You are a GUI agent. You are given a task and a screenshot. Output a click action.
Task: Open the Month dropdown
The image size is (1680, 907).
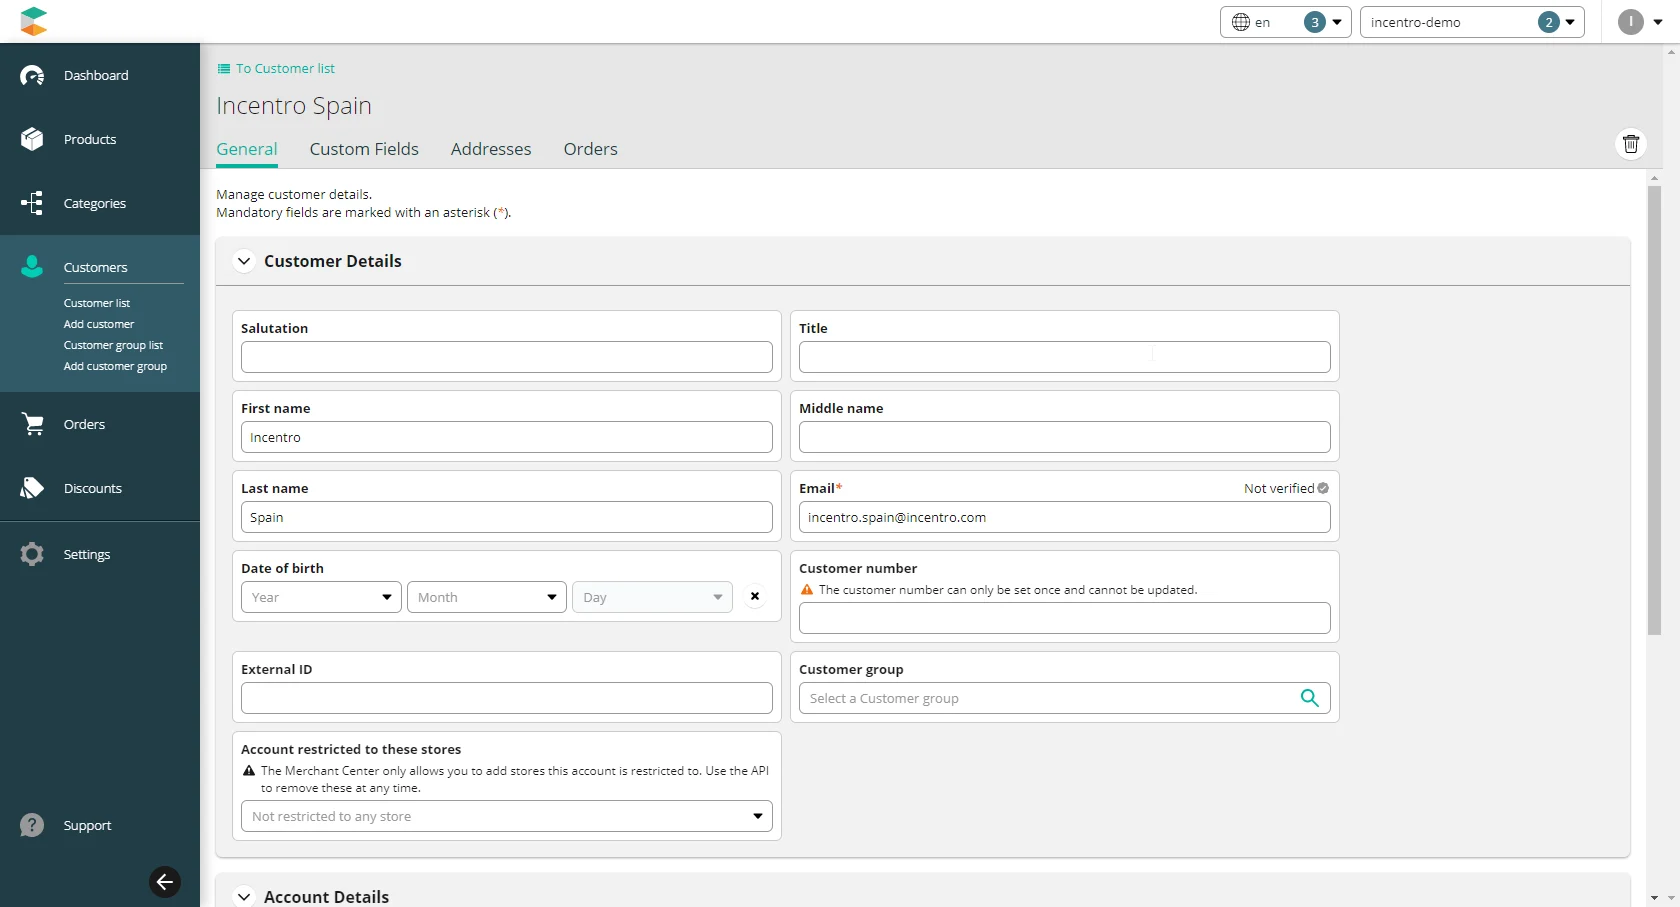click(487, 597)
